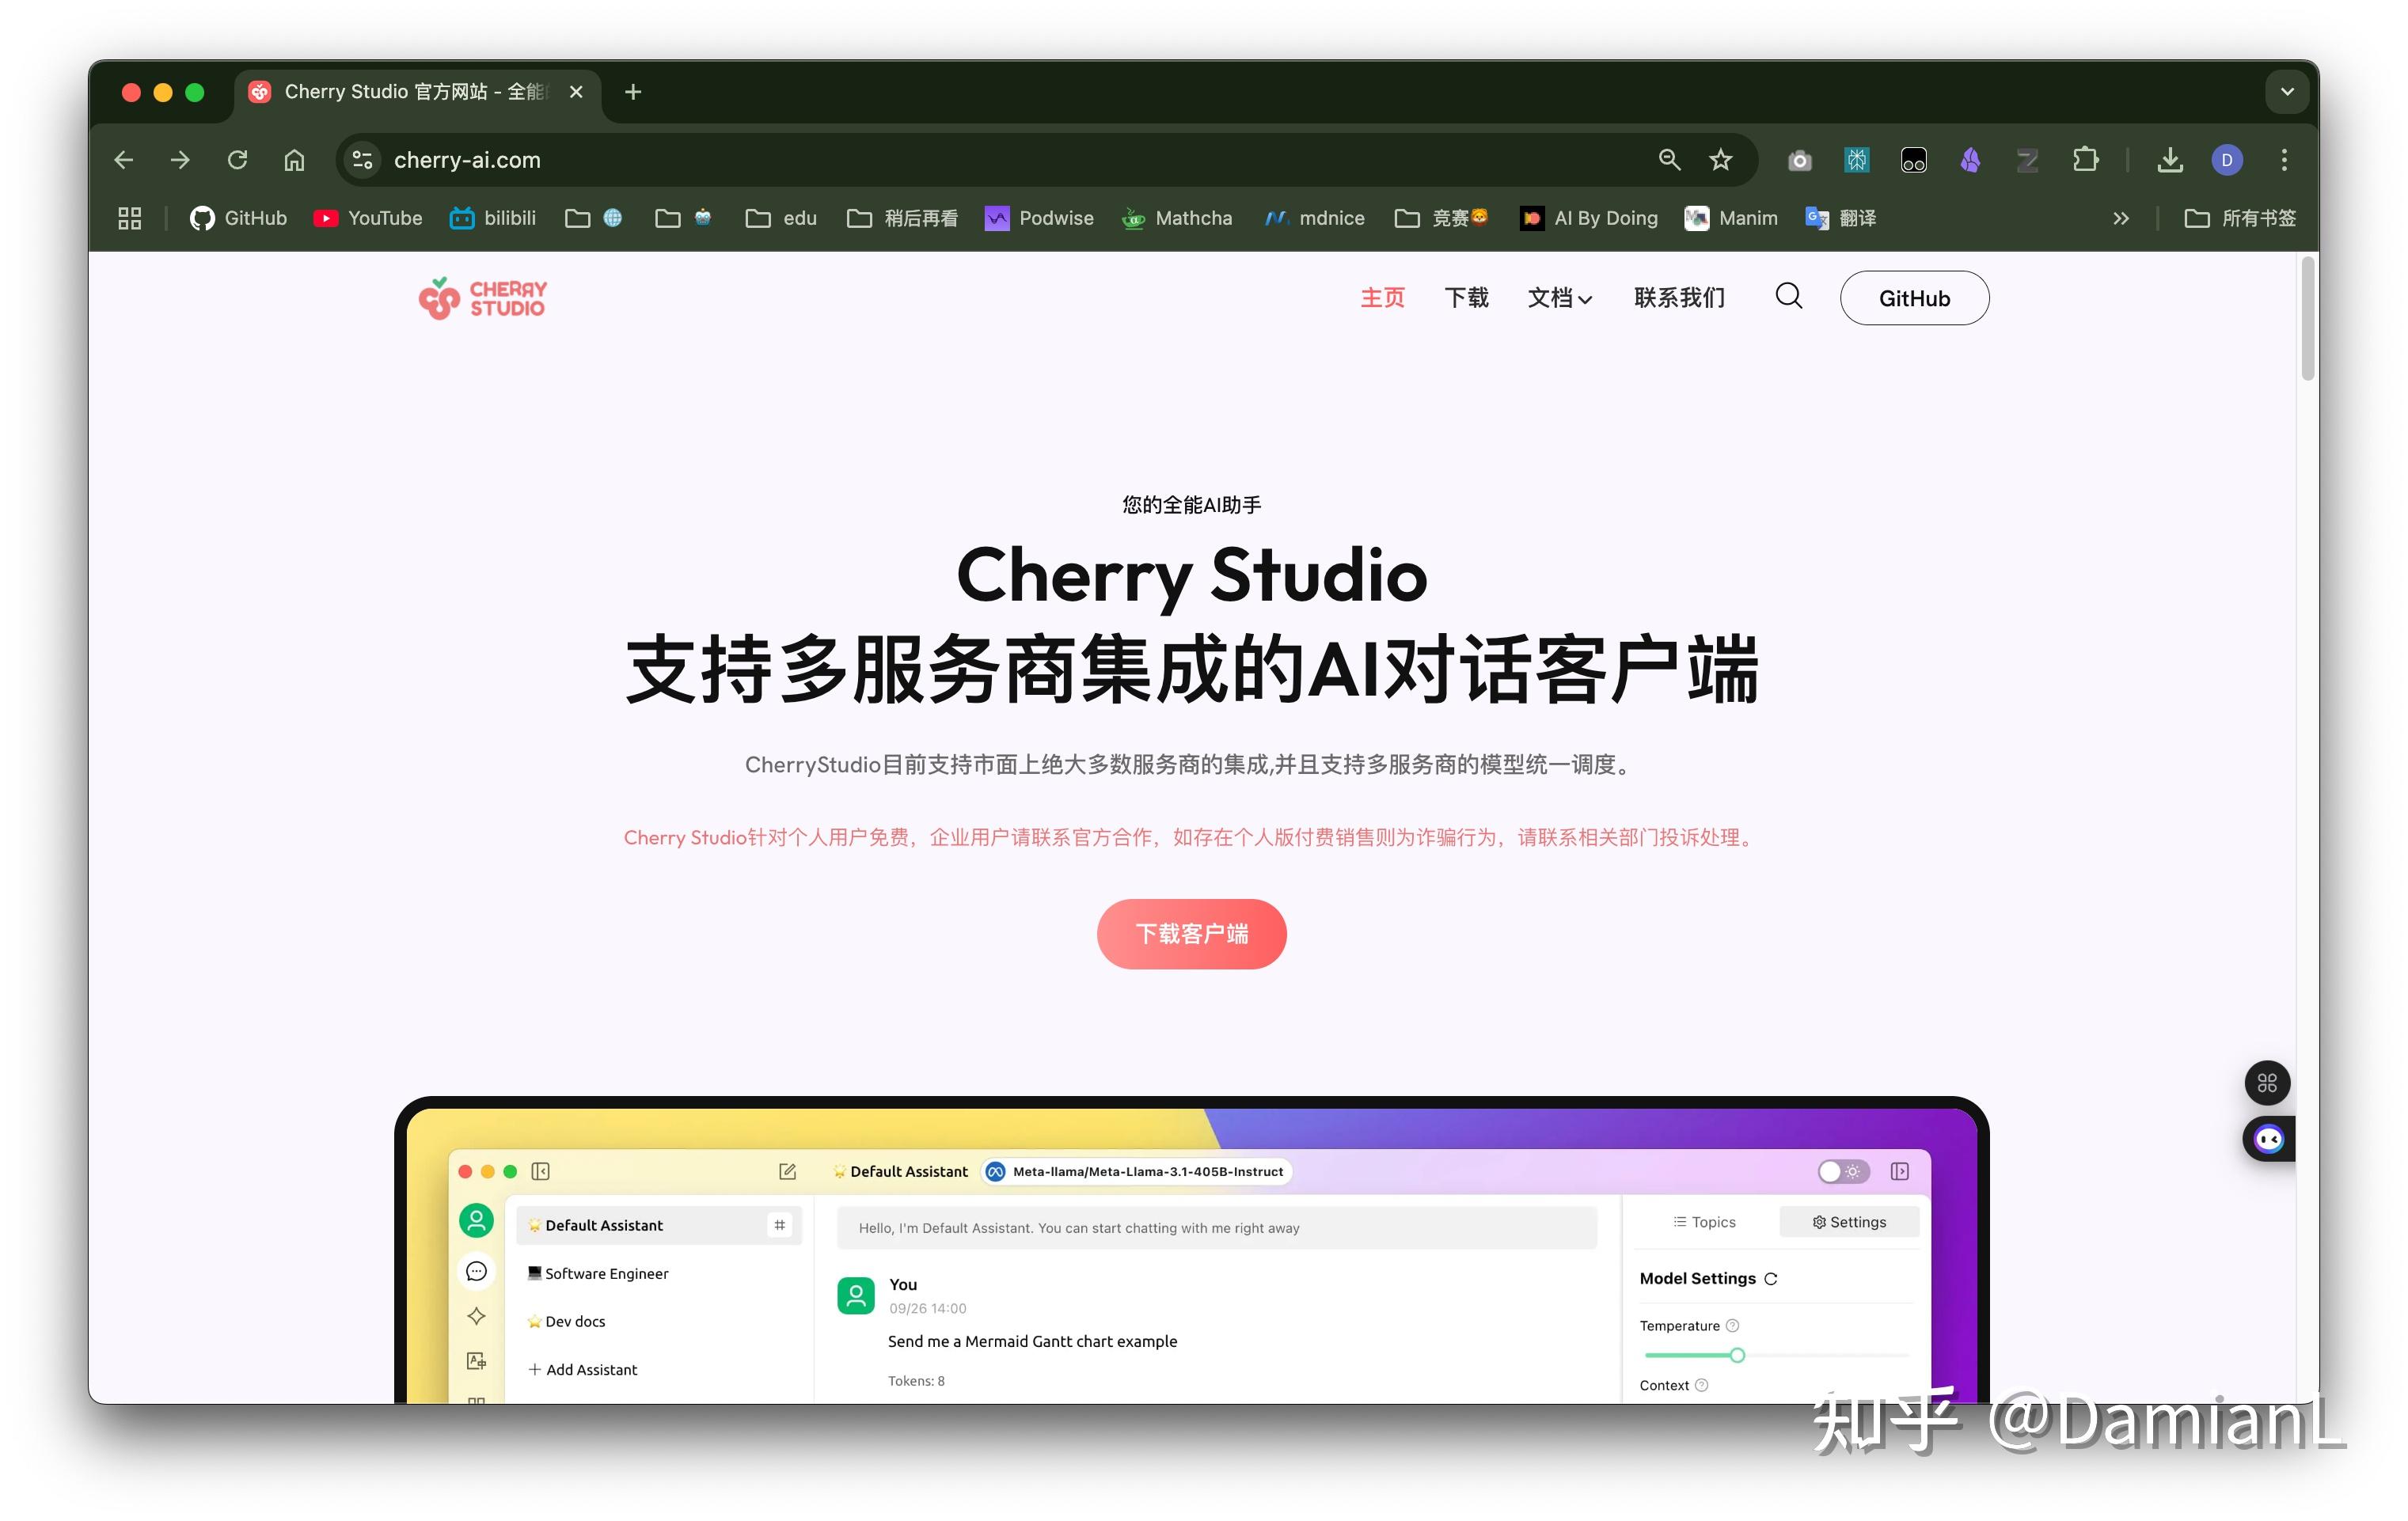The image size is (2408, 1521).
Task: Click the refresh icon next to Model Settings
Action: (x=1771, y=1278)
